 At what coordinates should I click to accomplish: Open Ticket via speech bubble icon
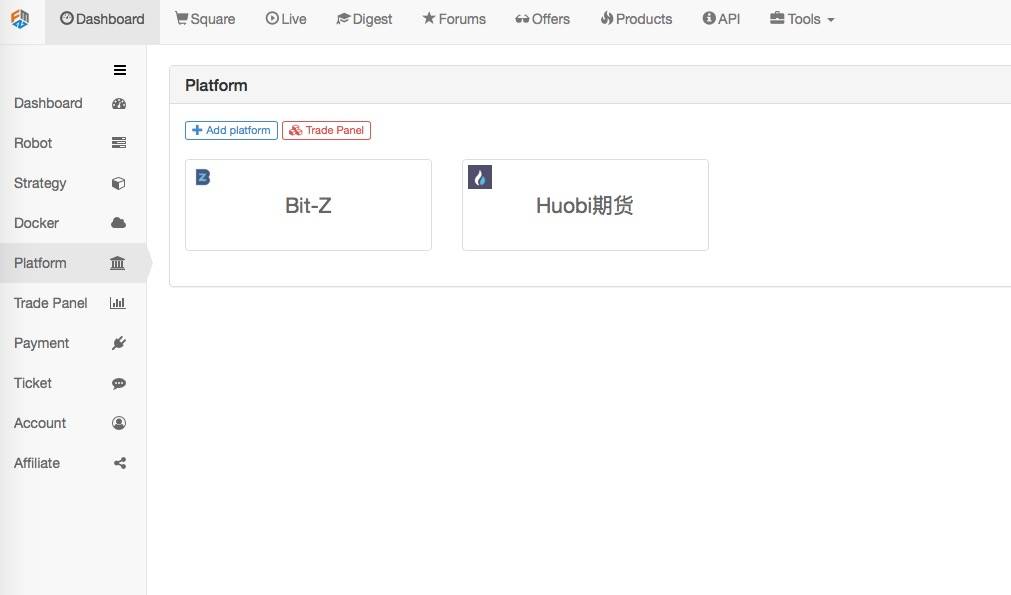pyautogui.click(x=119, y=384)
